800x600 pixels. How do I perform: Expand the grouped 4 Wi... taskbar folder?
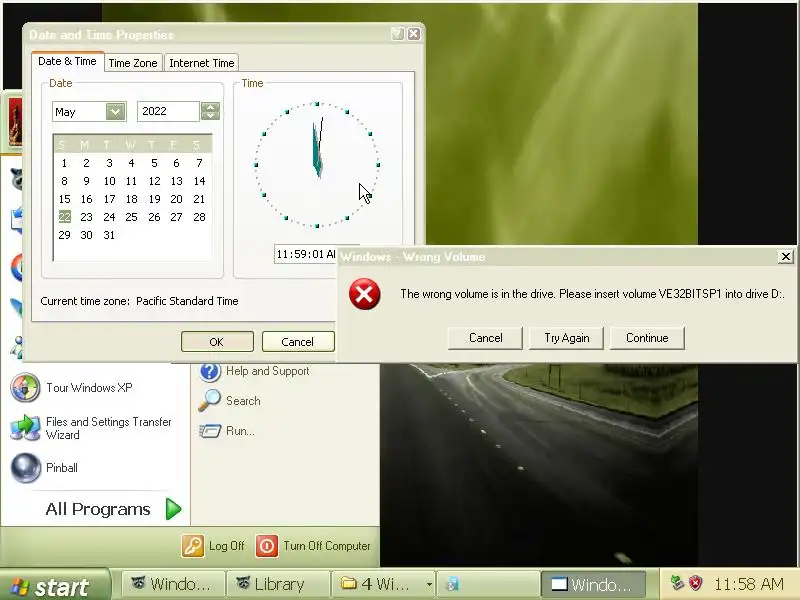click(383, 584)
